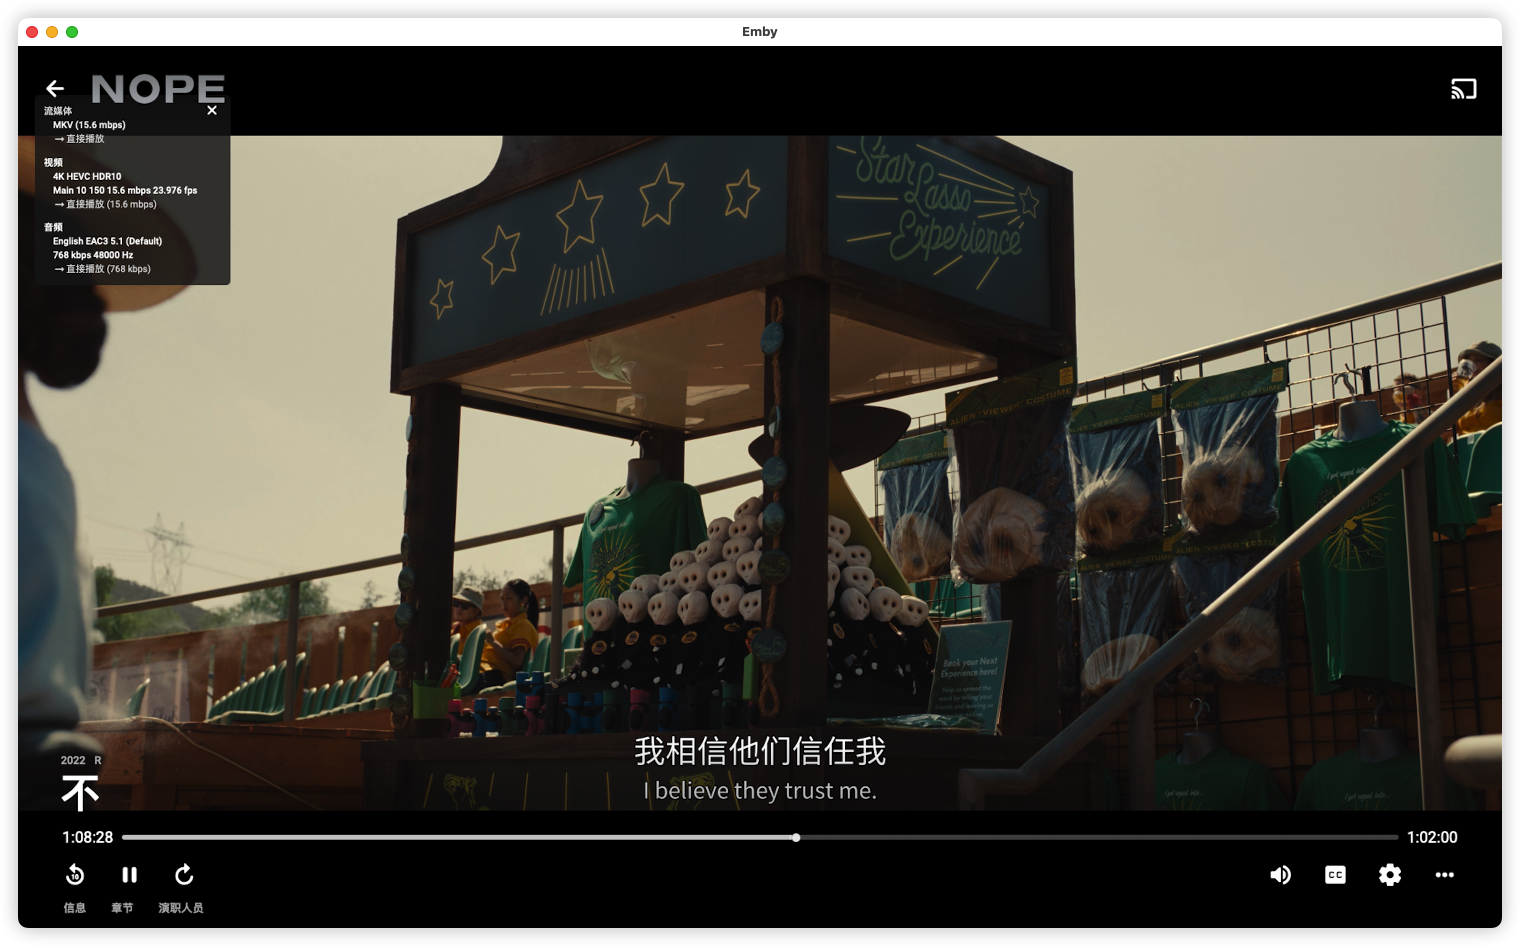The width and height of the screenshot is (1520, 946).
Task: Open the 演职人员 cast tab
Action: pyautogui.click(x=181, y=908)
